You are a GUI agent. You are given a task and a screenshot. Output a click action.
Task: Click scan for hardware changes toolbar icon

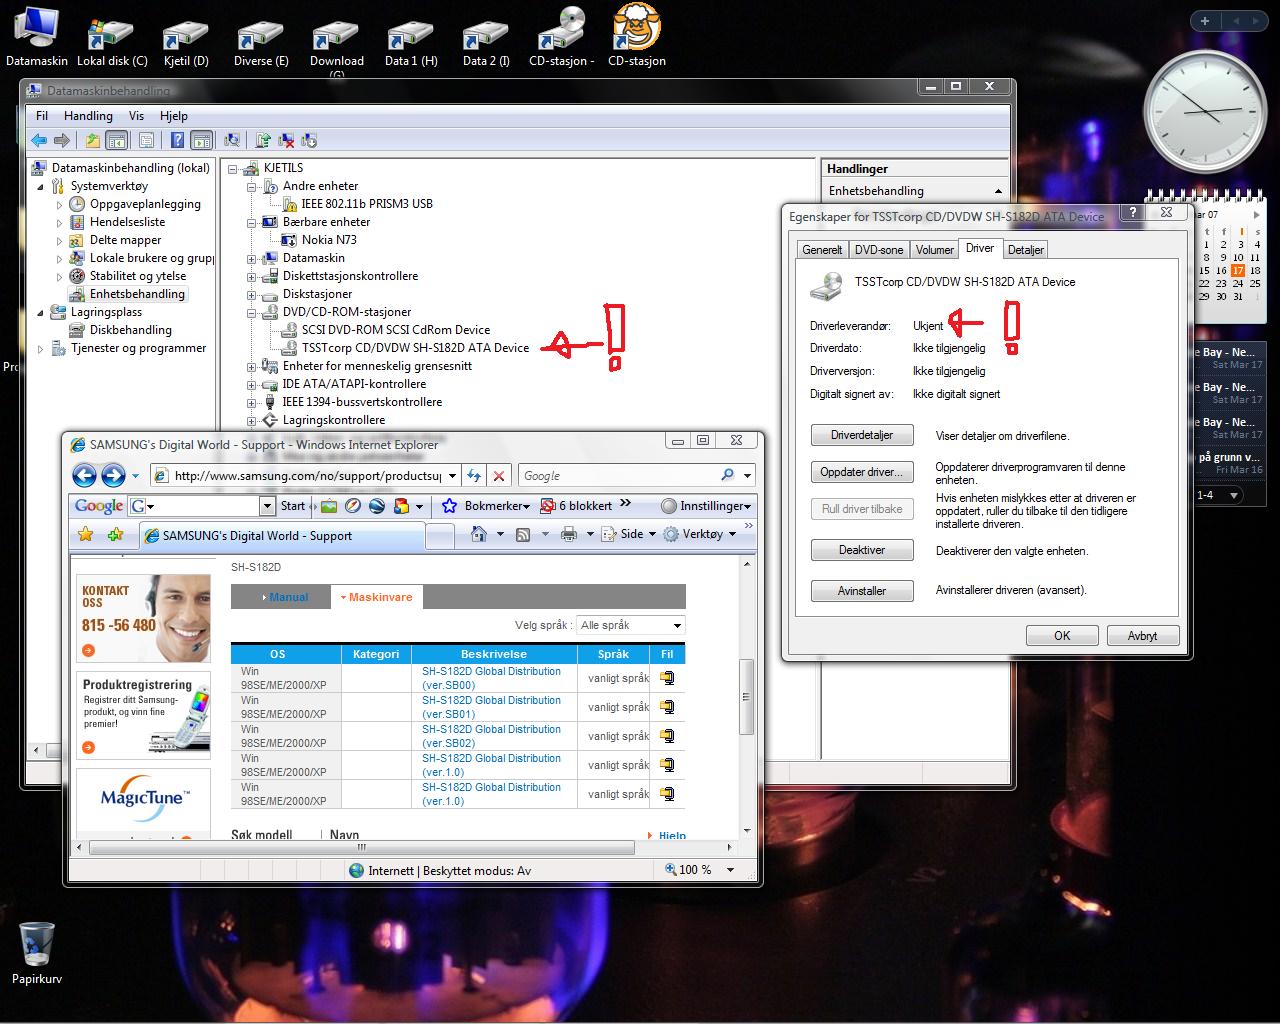click(x=232, y=141)
